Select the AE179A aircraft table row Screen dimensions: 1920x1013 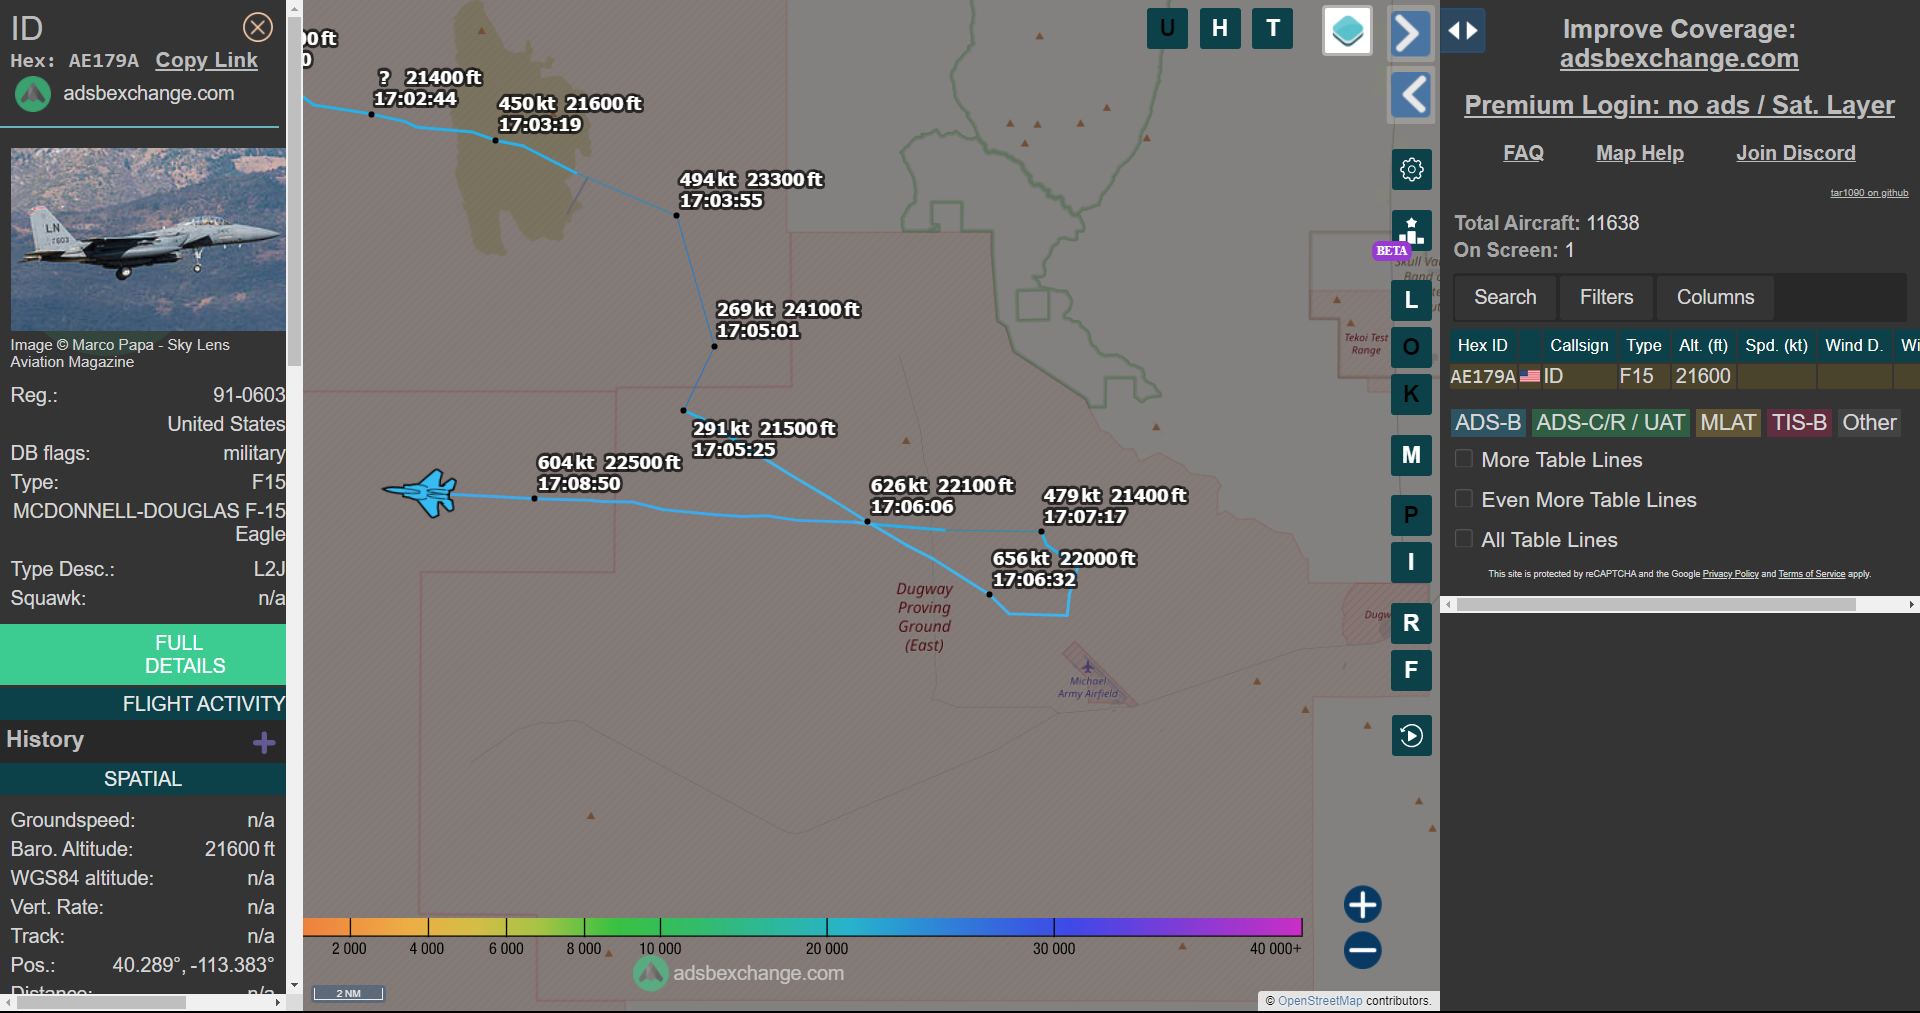(x=1684, y=376)
